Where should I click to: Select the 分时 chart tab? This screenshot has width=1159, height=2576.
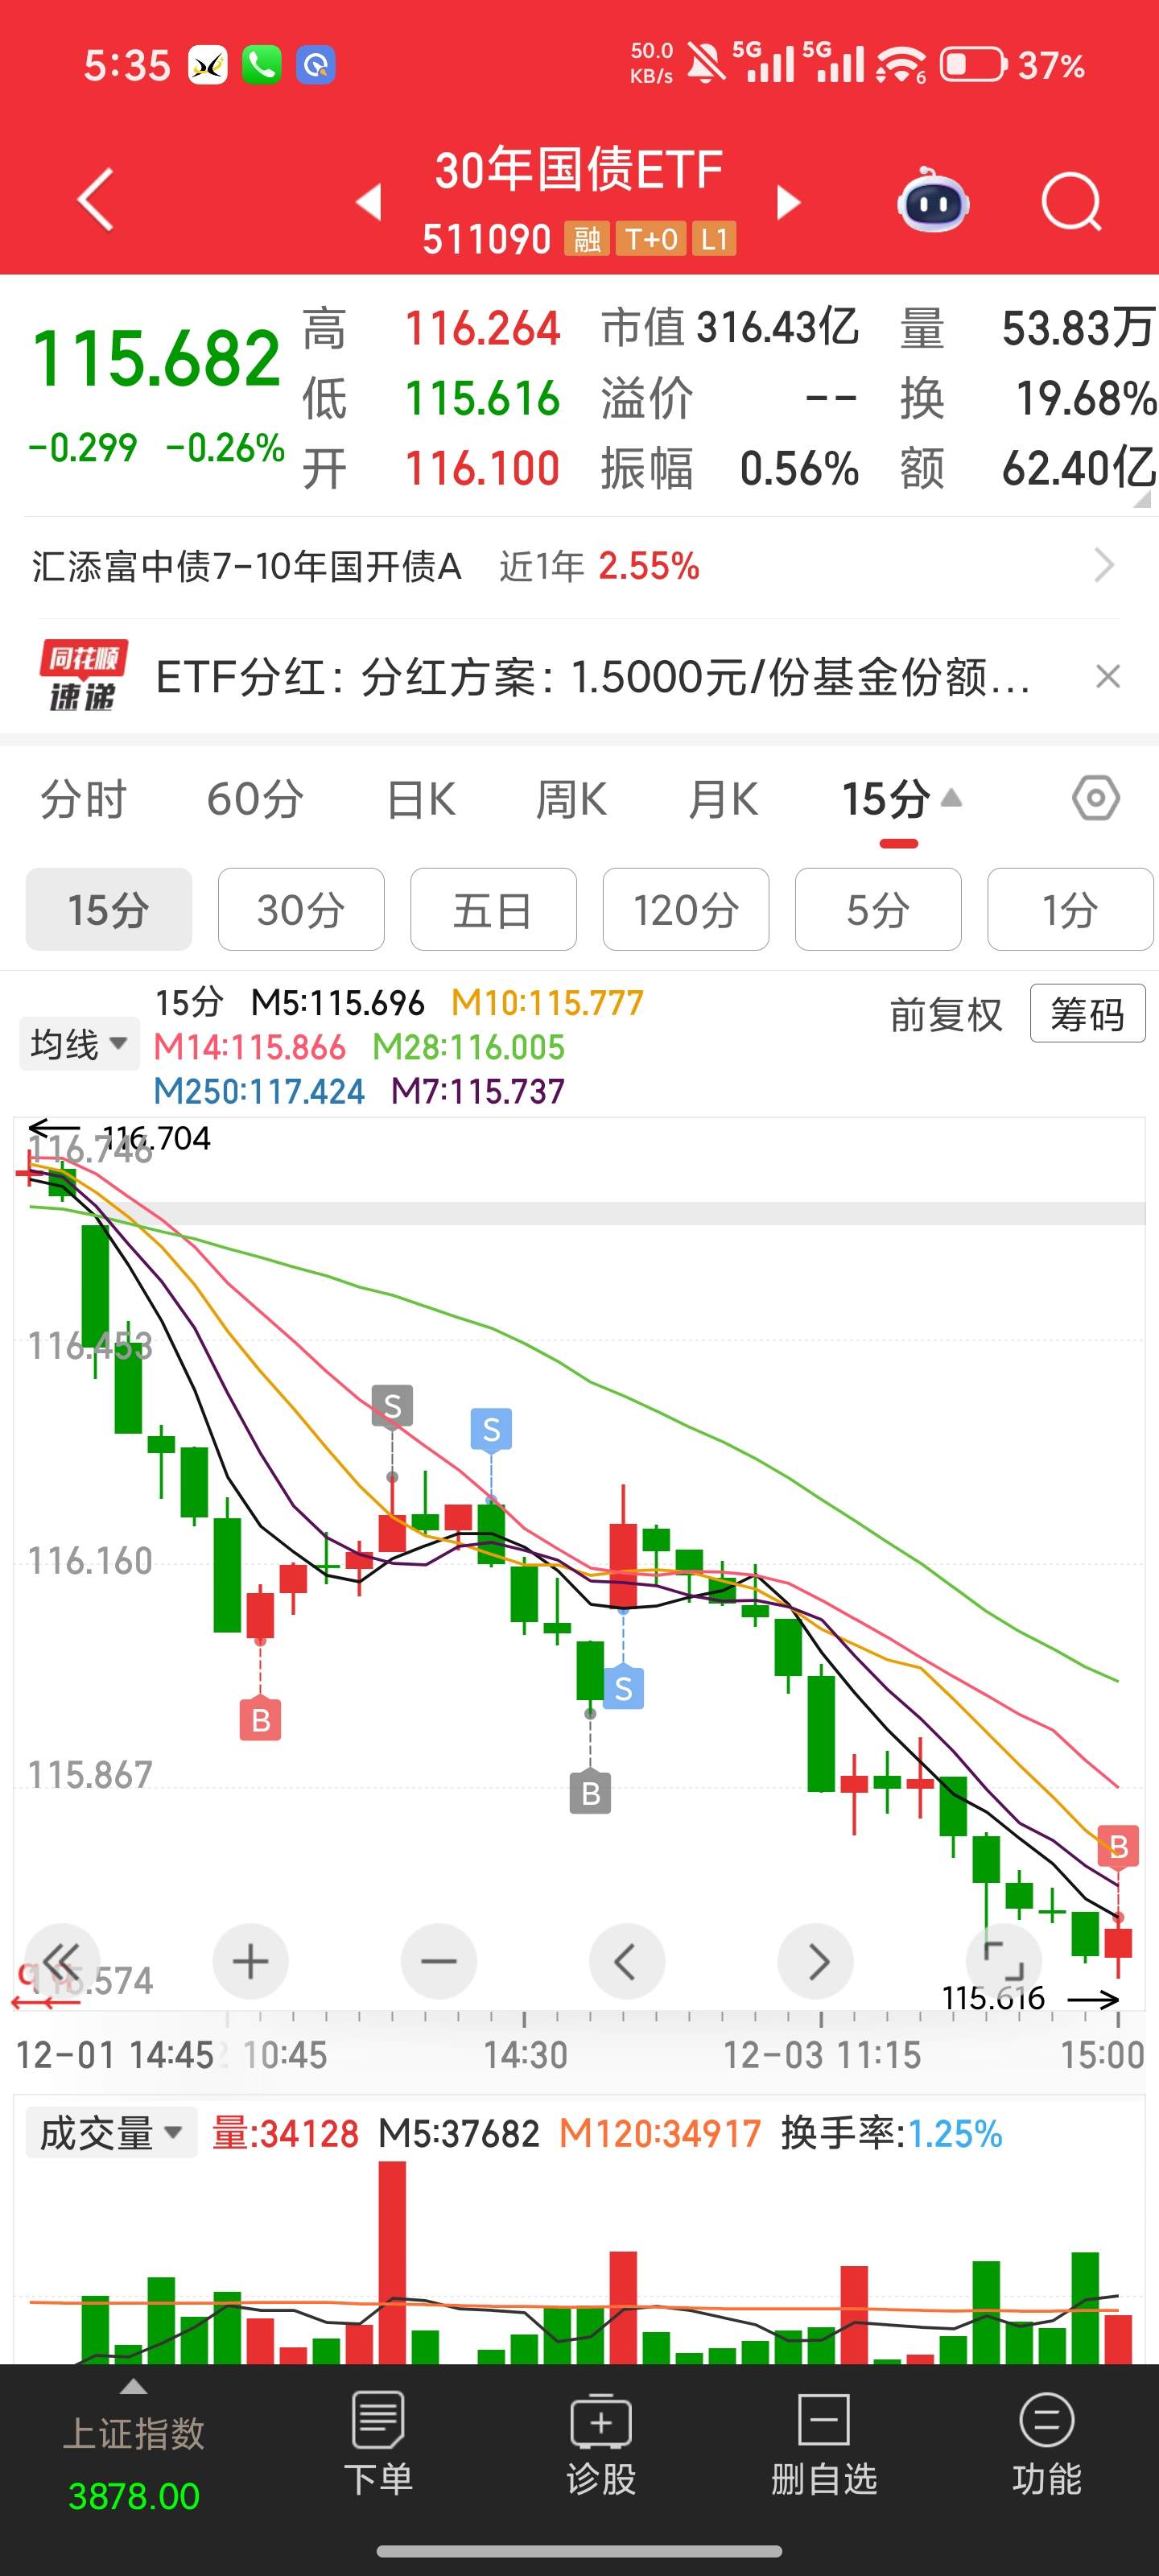(83, 799)
